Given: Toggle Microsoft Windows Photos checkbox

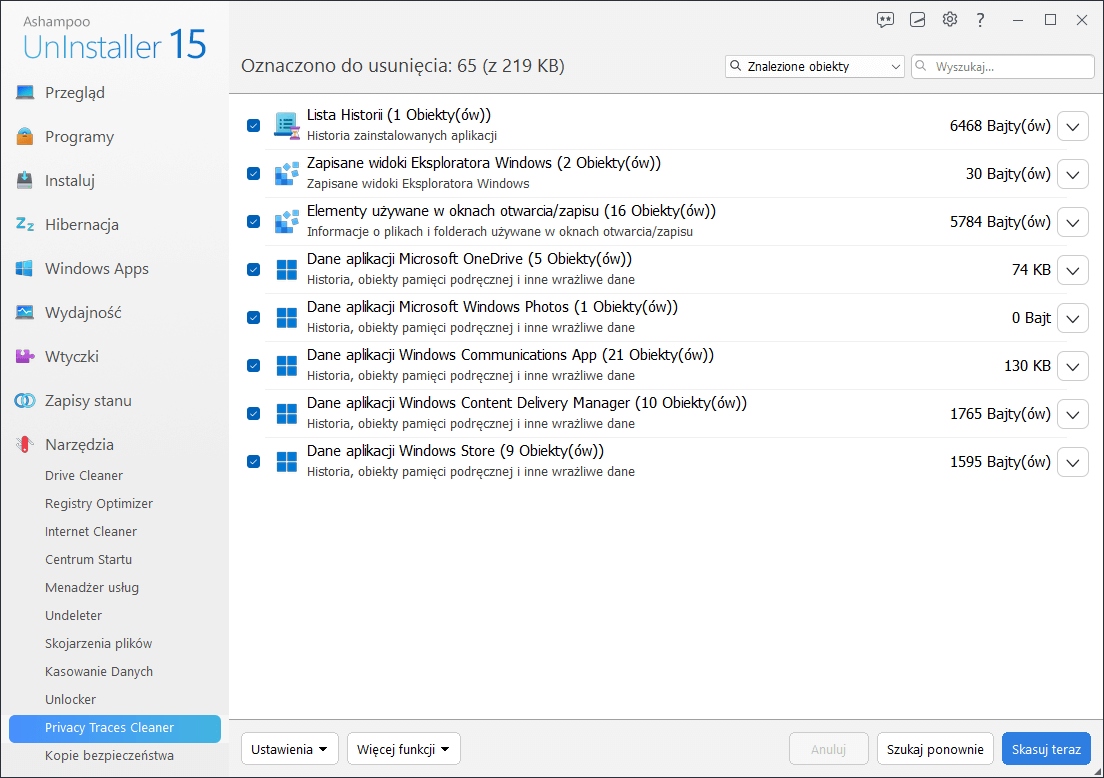Looking at the screenshot, I should pos(253,318).
